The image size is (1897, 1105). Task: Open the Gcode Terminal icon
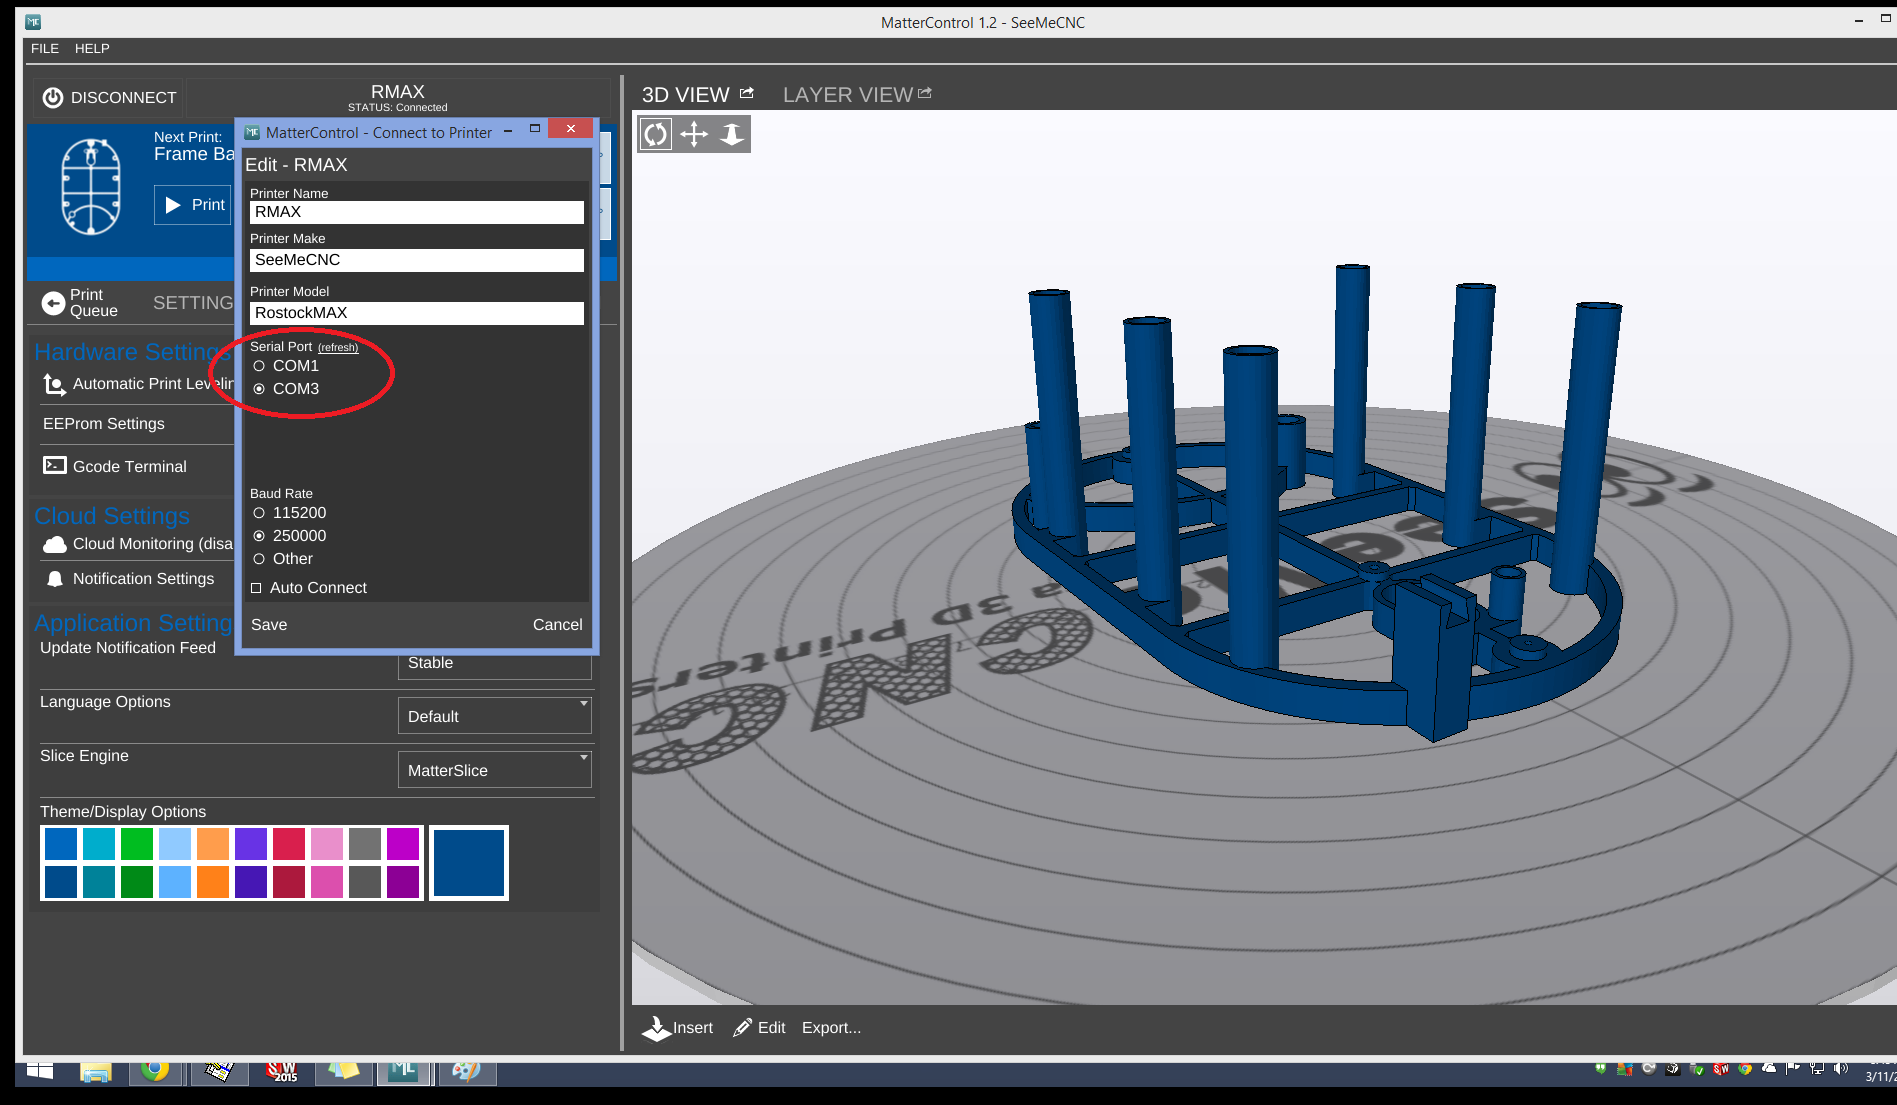[55, 466]
